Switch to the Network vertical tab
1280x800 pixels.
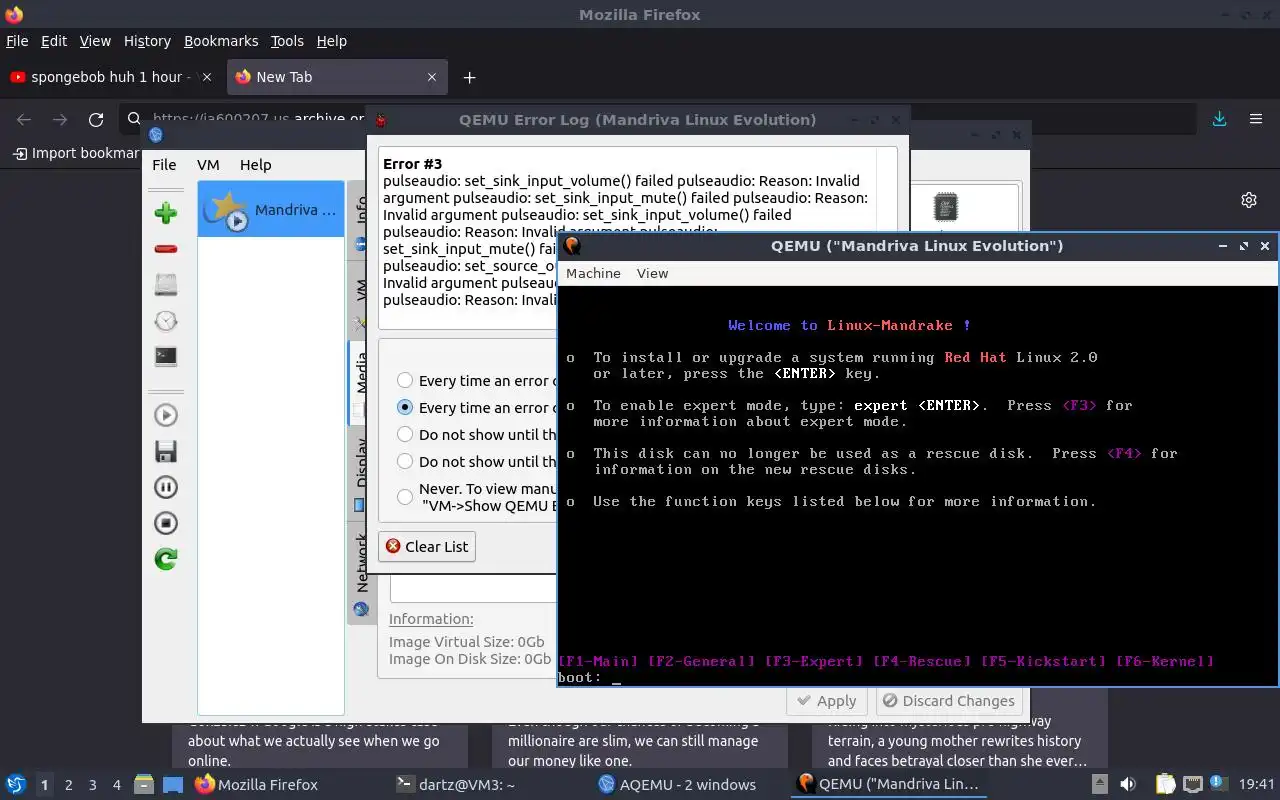pos(360,572)
